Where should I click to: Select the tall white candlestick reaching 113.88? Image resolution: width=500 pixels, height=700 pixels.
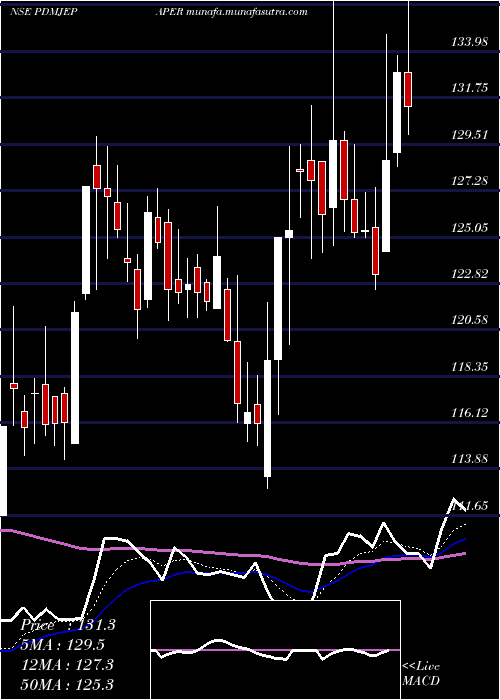click(x=267, y=418)
